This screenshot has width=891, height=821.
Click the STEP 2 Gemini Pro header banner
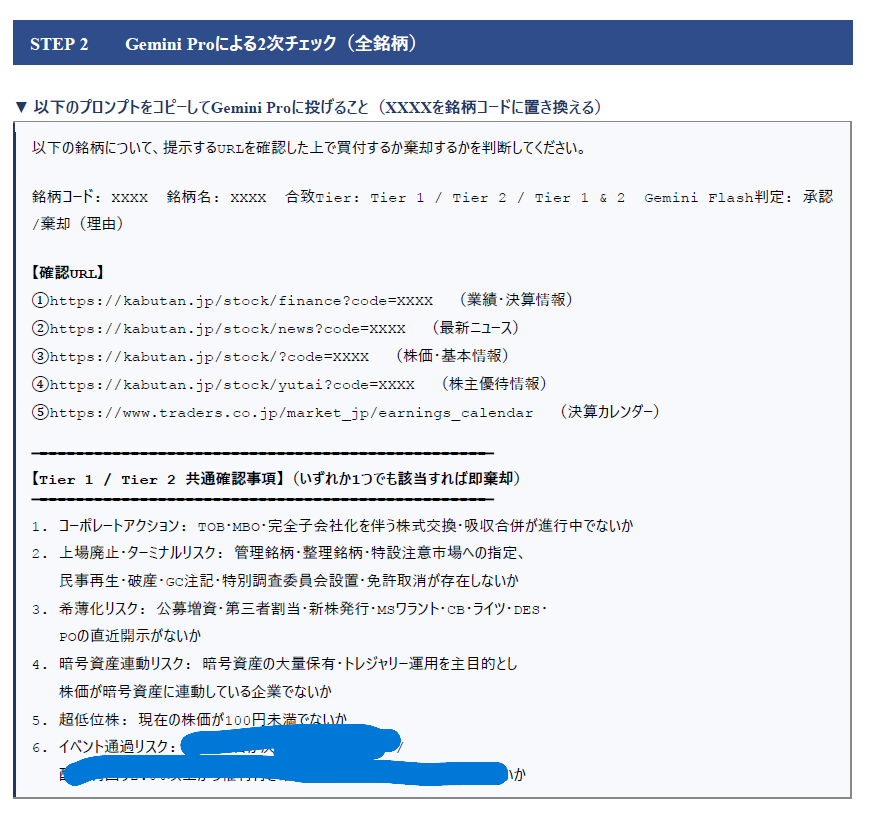pos(432,43)
